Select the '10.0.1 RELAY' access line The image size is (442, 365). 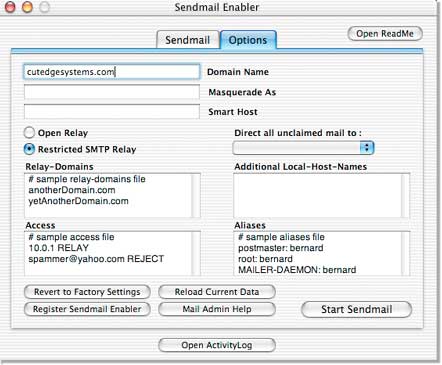(59, 248)
